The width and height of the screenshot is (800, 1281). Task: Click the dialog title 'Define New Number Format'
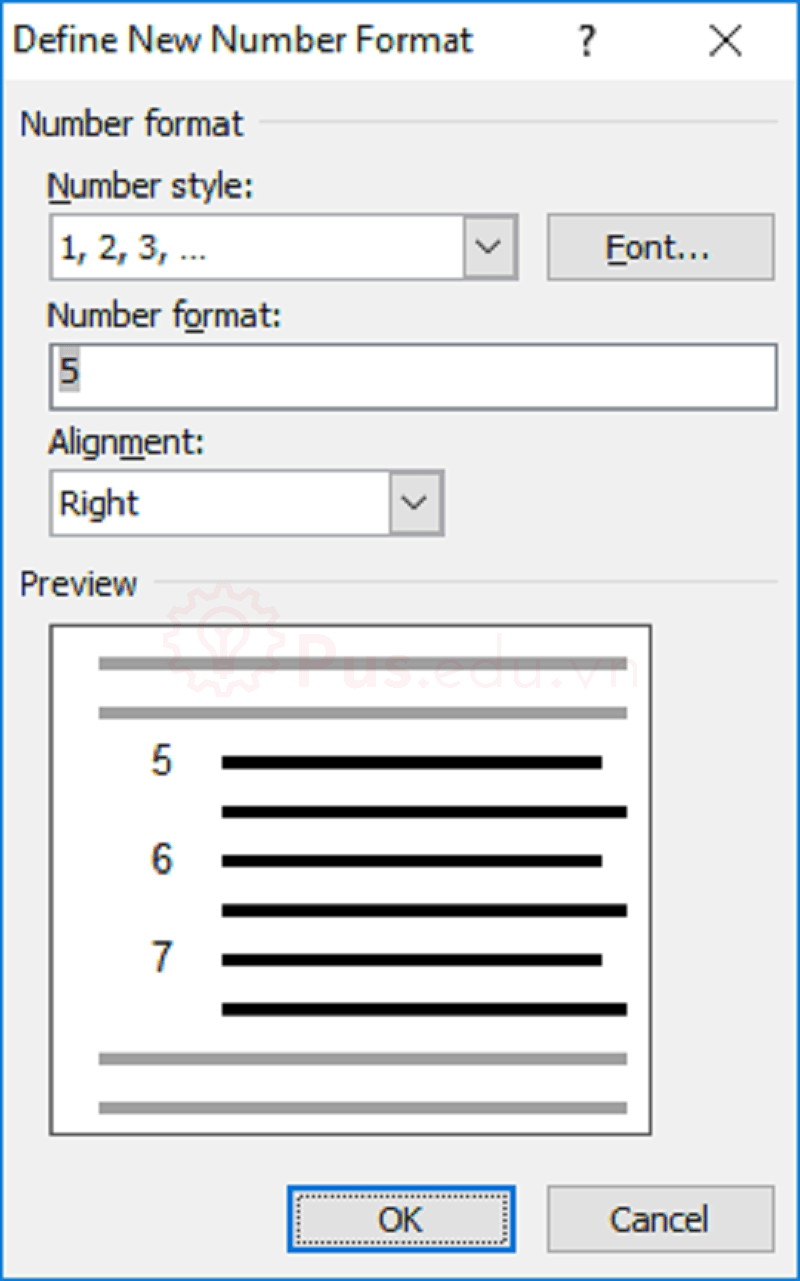[x=243, y=41]
